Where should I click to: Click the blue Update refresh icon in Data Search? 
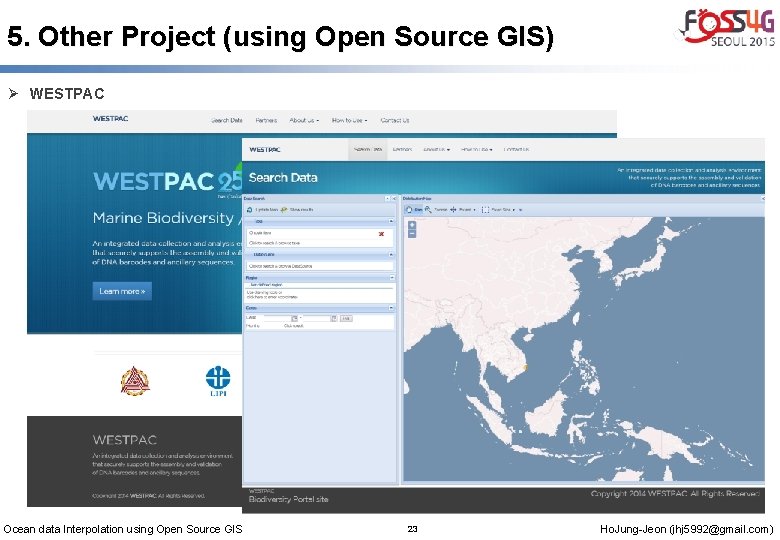coord(250,210)
